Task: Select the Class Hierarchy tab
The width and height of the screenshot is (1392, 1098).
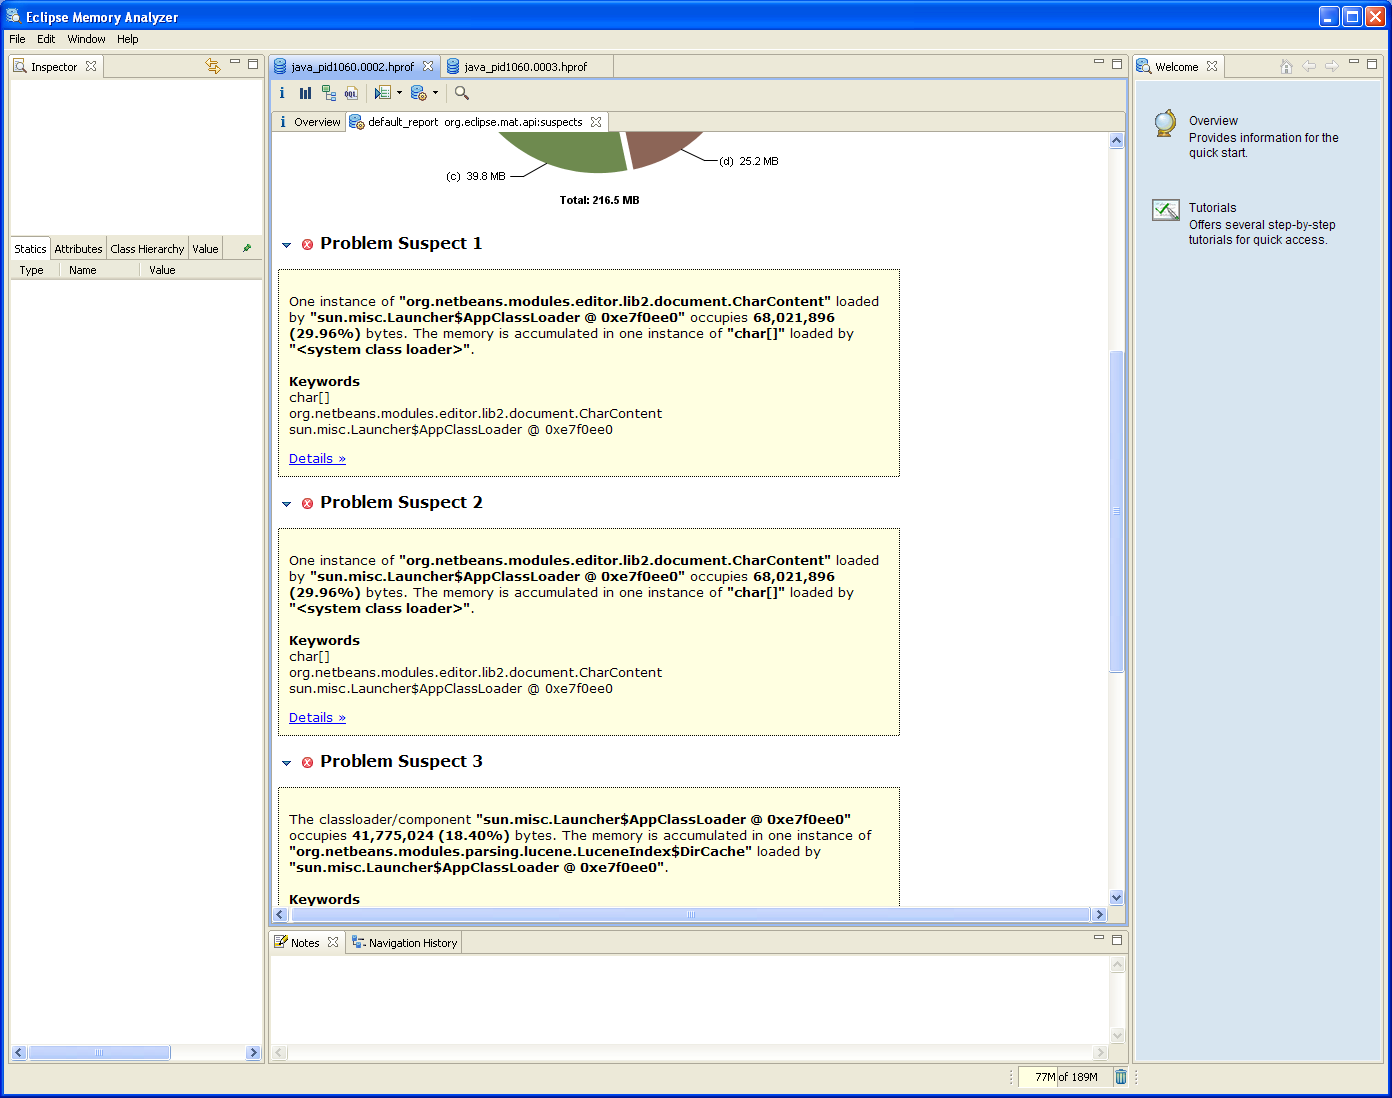Action: tap(147, 249)
